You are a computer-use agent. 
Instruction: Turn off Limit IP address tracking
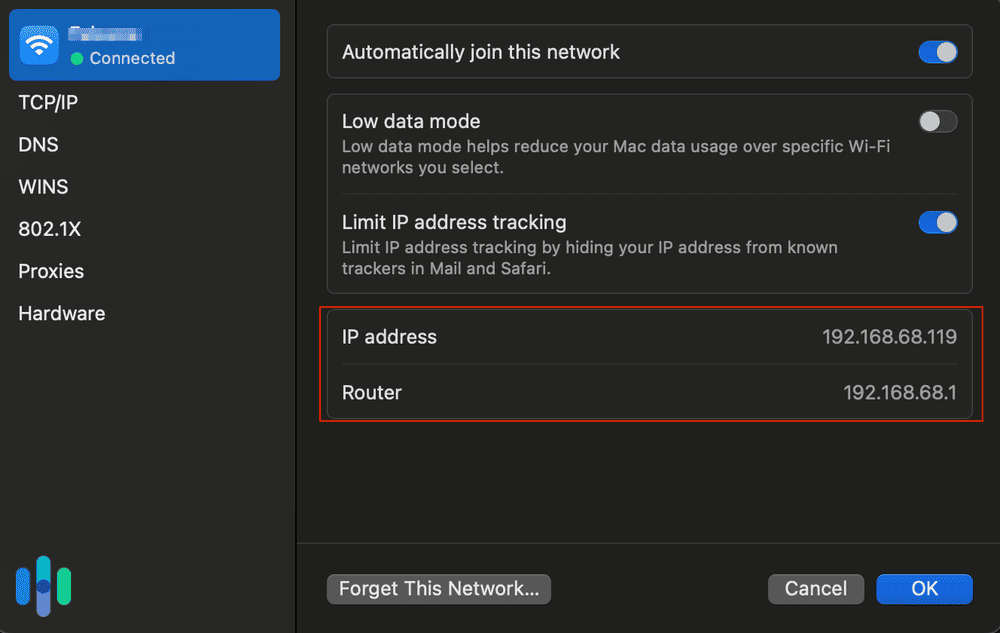(x=938, y=222)
